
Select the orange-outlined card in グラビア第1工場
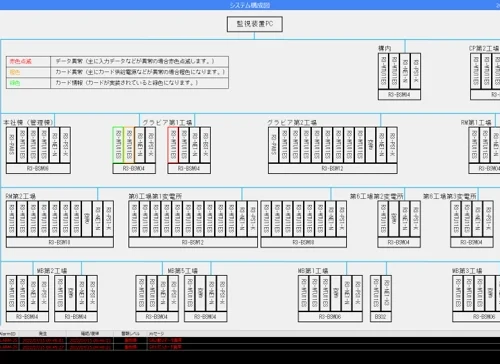coord(129,145)
